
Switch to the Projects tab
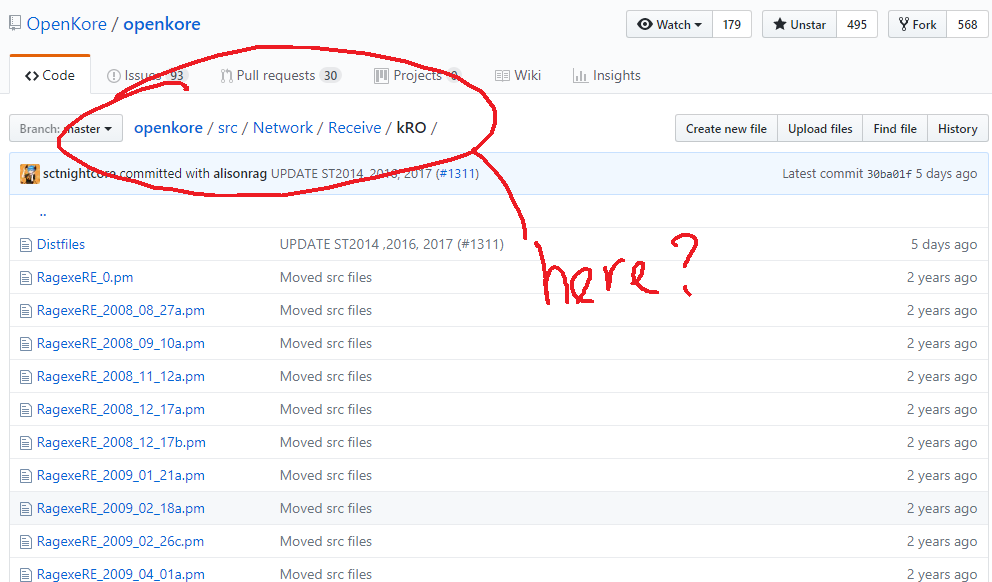[418, 75]
